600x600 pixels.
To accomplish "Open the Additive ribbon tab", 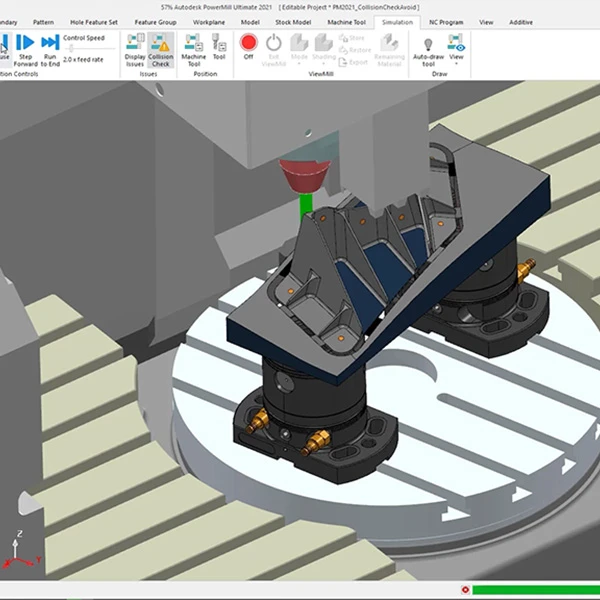I will pos(521,21).
